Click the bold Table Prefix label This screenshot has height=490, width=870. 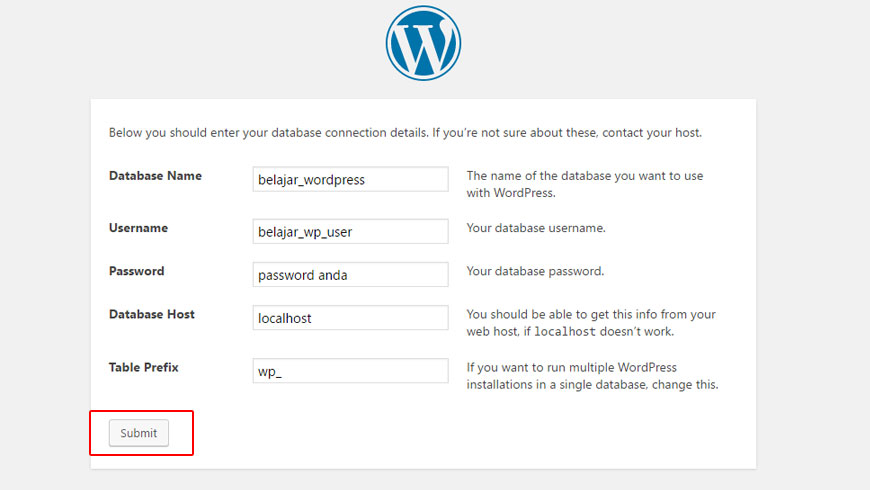144,367
